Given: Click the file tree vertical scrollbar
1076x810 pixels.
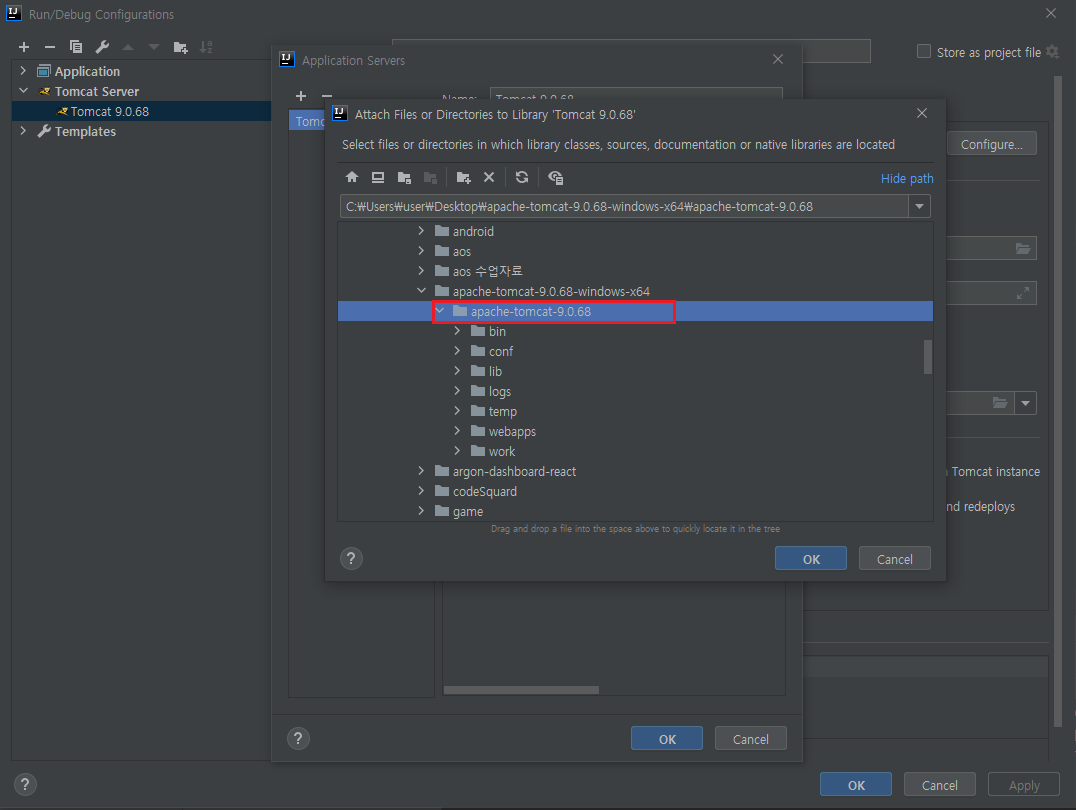Looking at the screenshot, I should (928, 357).
